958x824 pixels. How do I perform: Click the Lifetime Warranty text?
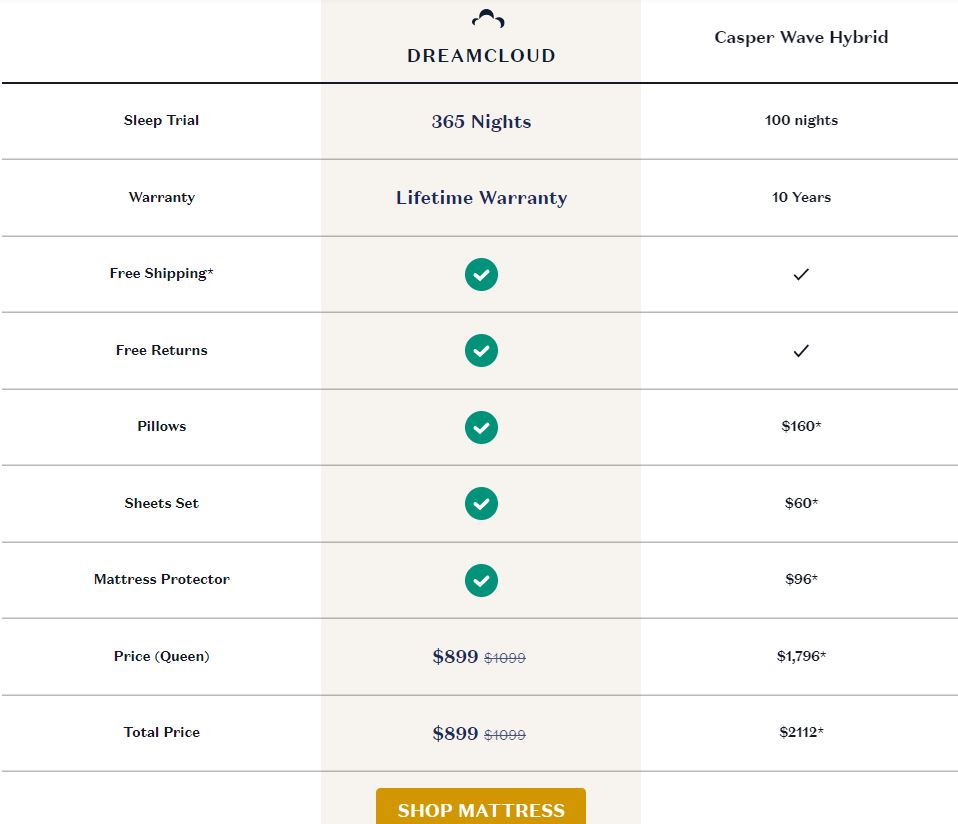pos(481,197)
